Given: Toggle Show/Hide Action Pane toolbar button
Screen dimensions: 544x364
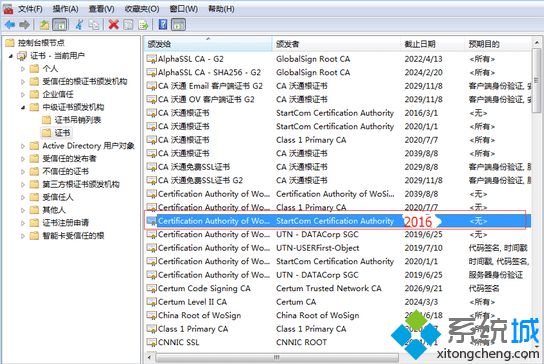Looking at the screenshot, I should point(178,25).
